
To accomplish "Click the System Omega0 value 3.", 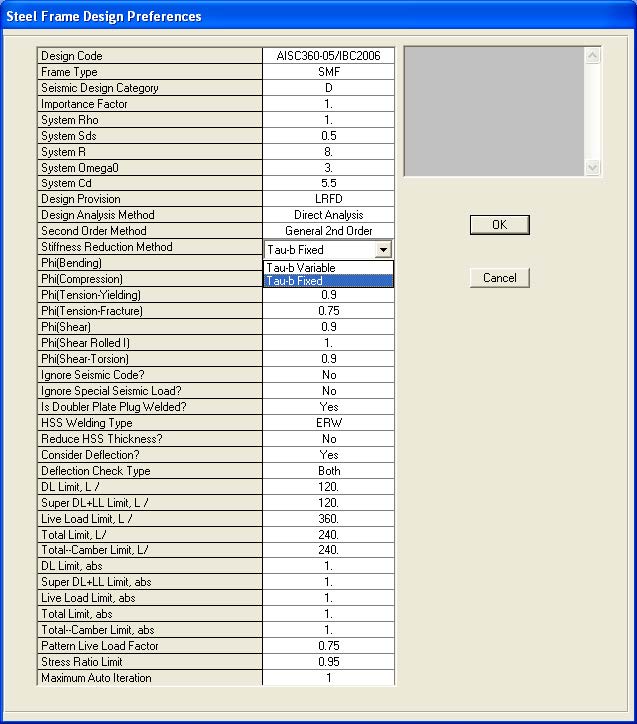I will pos(328,168).
